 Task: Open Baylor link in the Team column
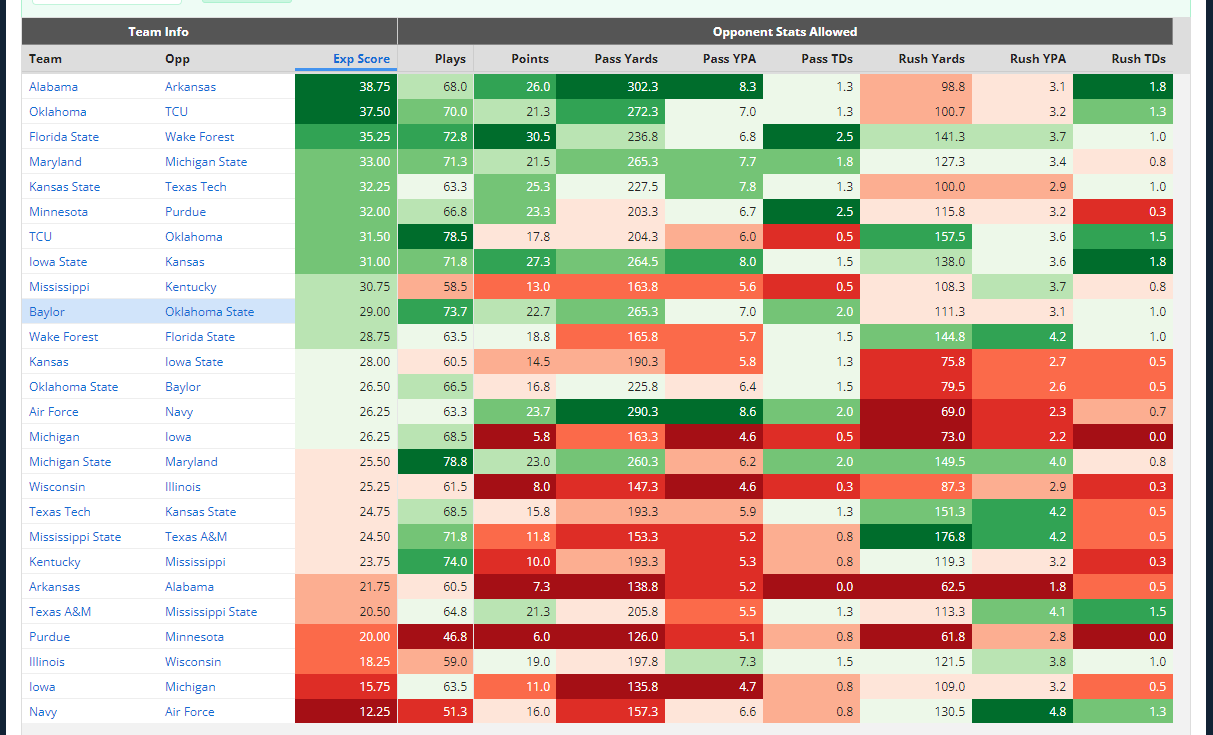pyautogui.click(x=47, y=312)
